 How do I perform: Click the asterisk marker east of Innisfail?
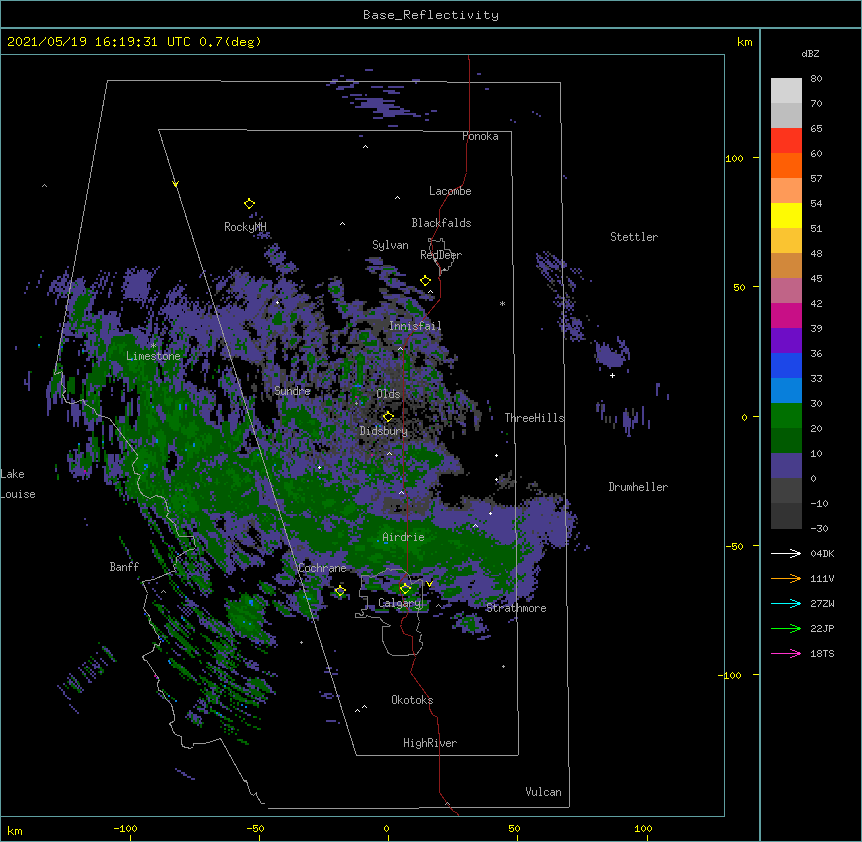click(502, 303)
